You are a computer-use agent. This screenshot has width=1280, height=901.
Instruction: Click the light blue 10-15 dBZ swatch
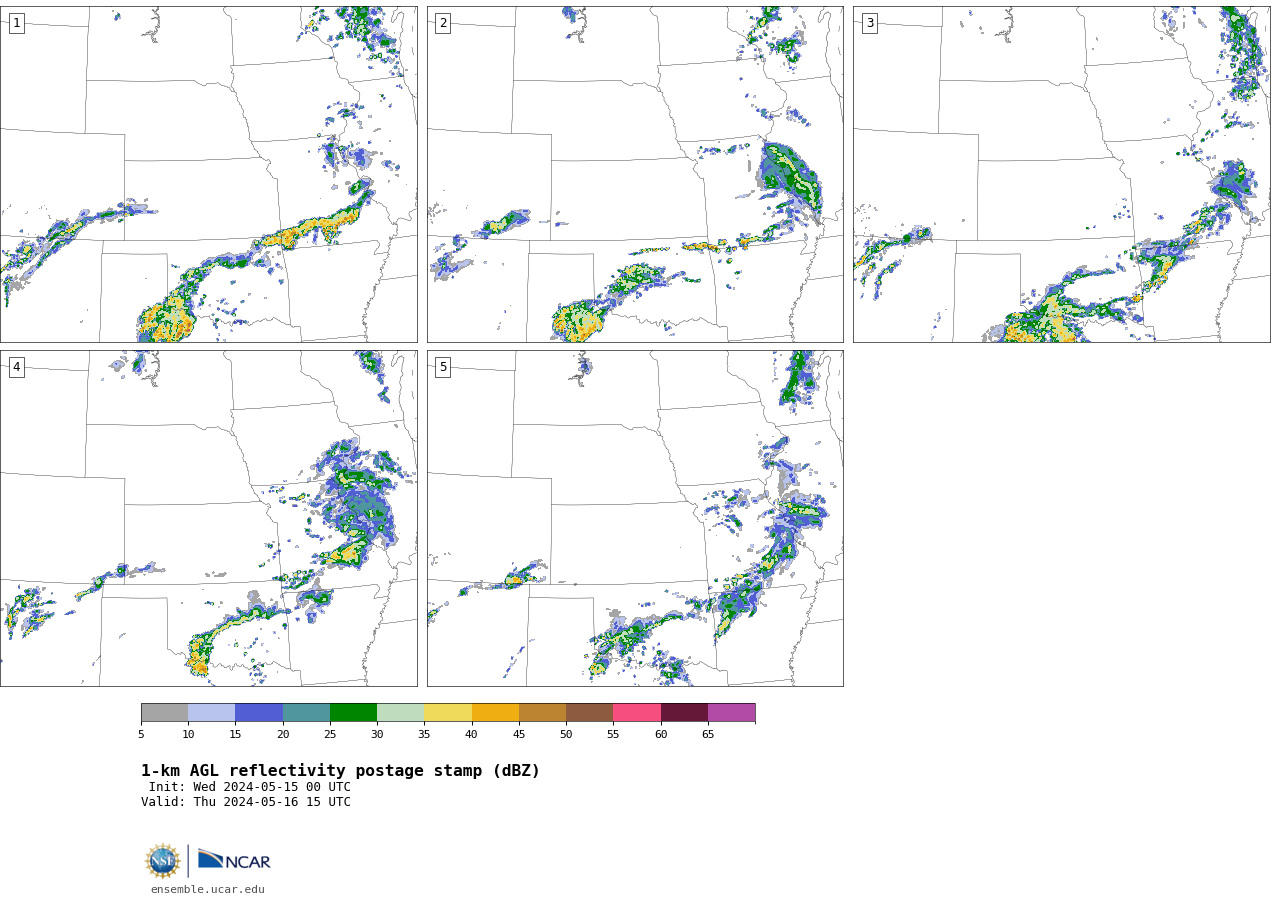pyautogui.click(x=211, y=712)
